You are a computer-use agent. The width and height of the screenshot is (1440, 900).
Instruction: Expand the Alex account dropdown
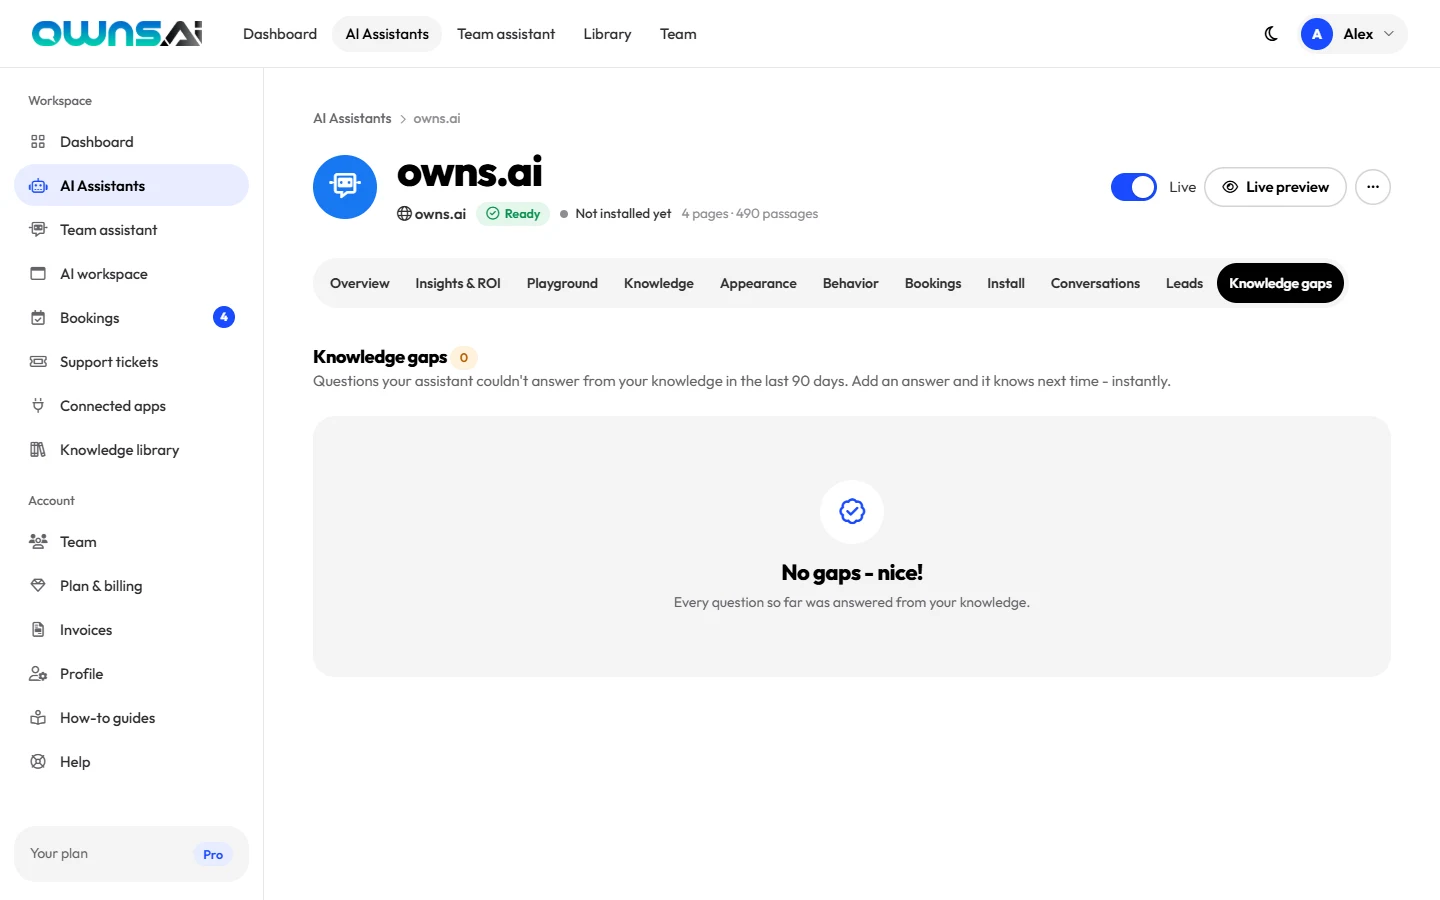pyautogui.click(x=1353, y=34)
